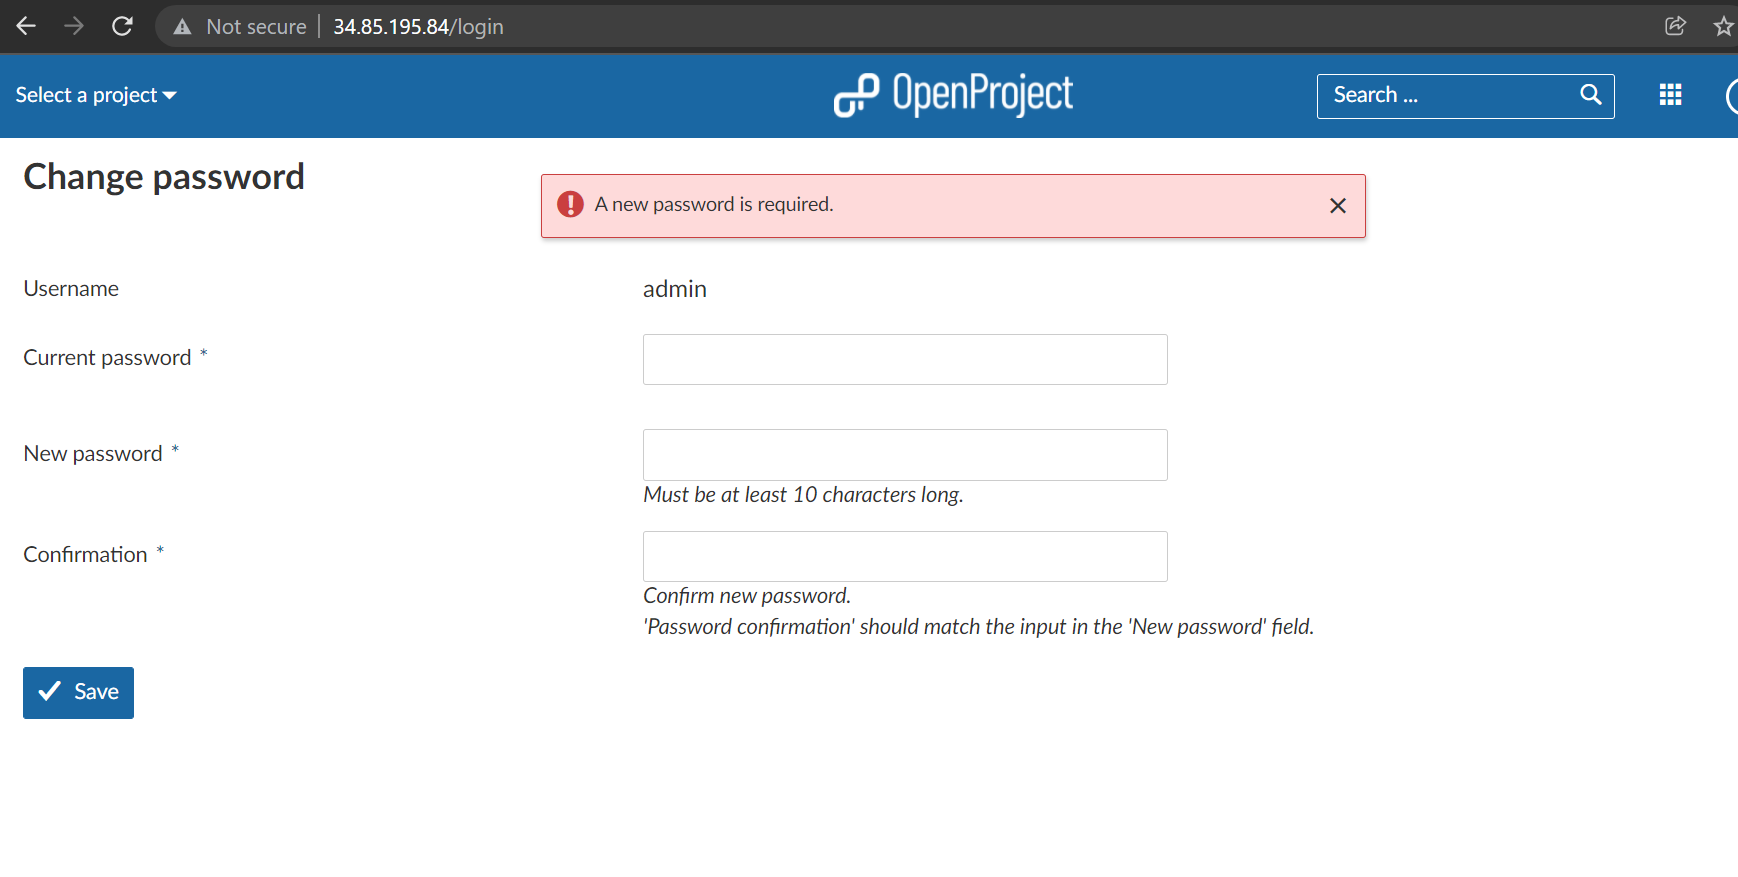
Task: Click the admin username text
Action: point(674,289)
